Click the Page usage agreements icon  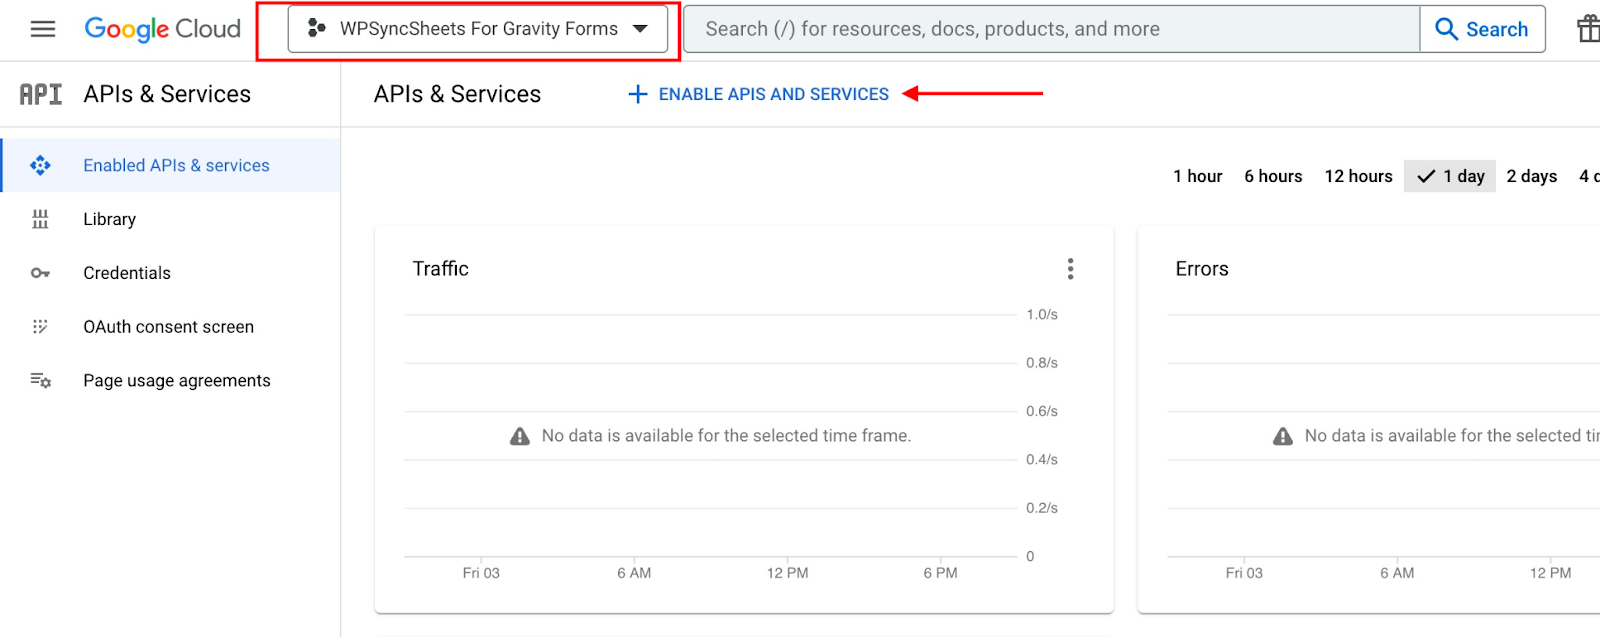[x=40, y=381]
